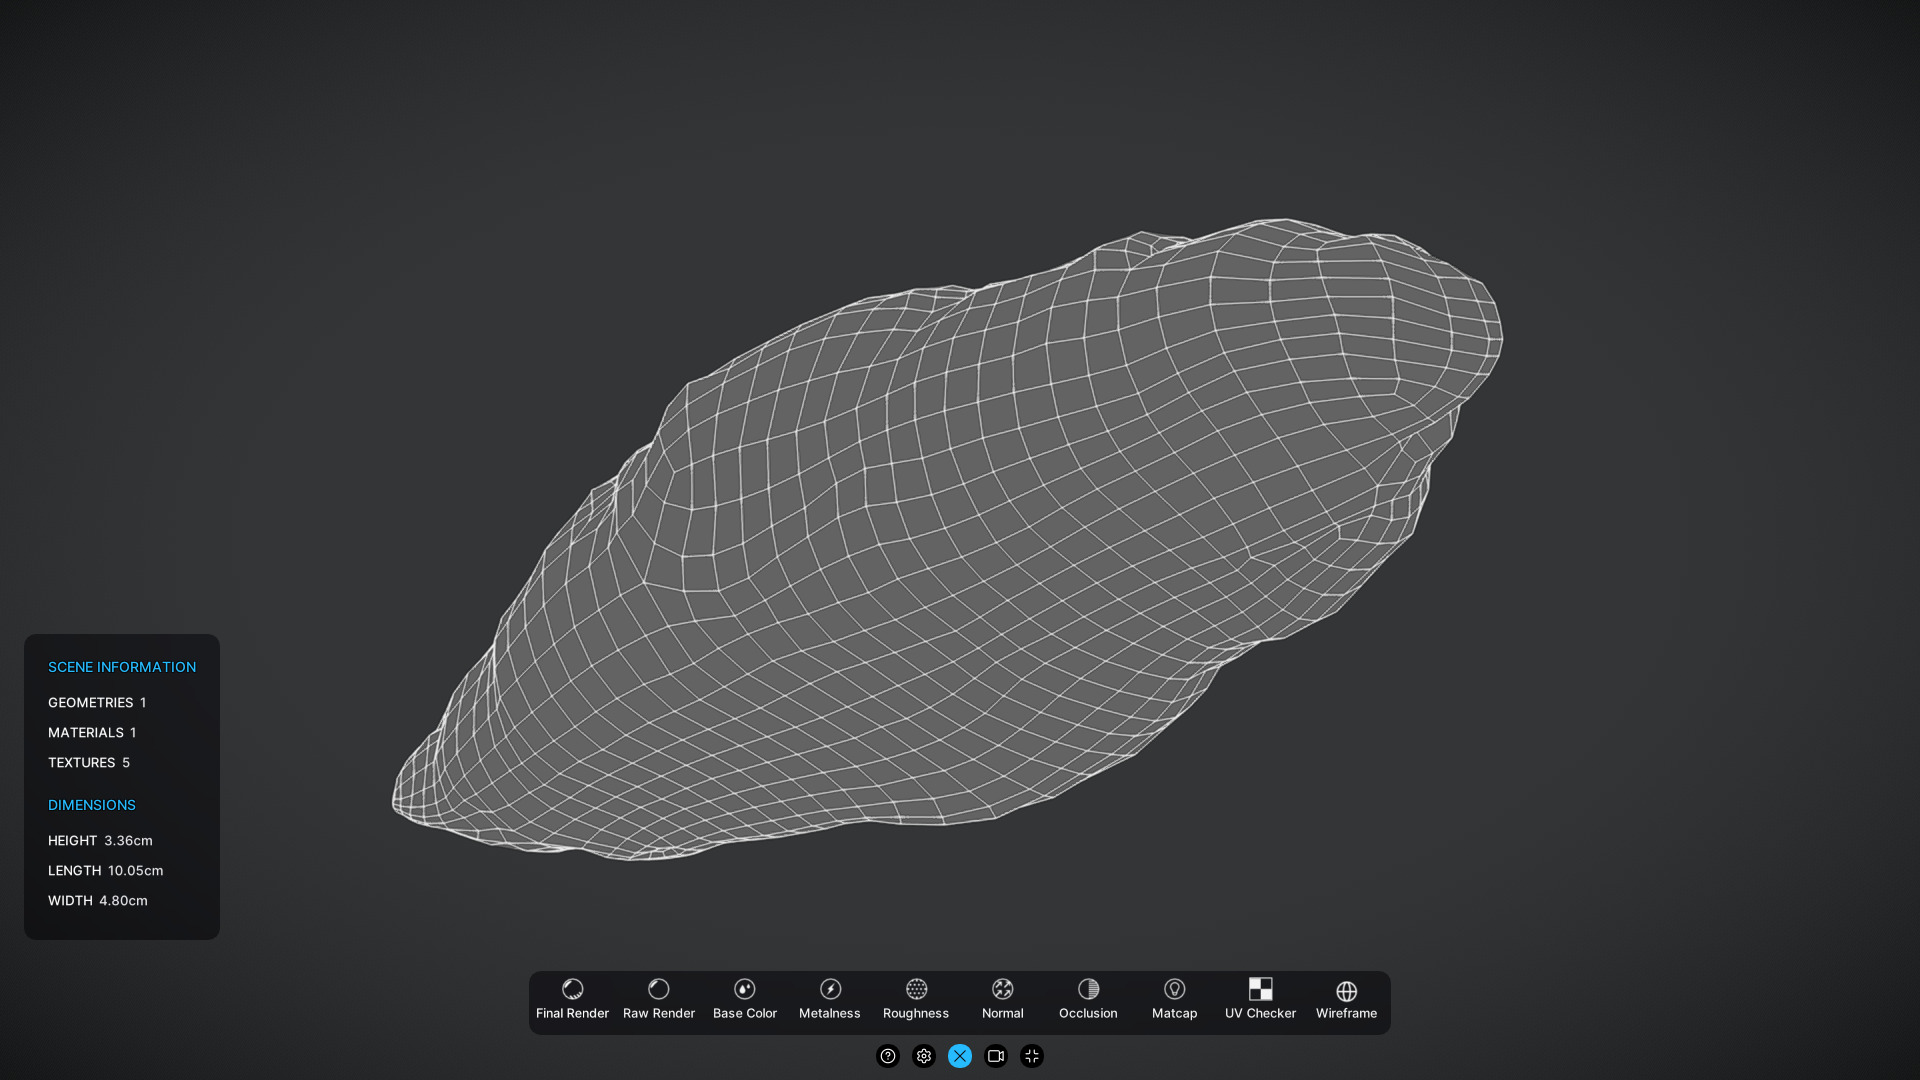The width and height of the screenshot is (1920, 1080).
Task: Click the HEIGHT 3.36cm value
Action: tap(100, 841)
